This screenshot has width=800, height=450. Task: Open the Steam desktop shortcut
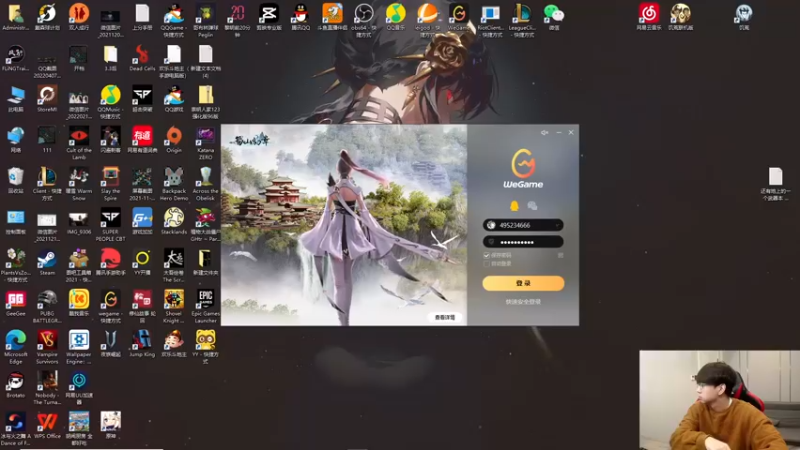[47, 263]
